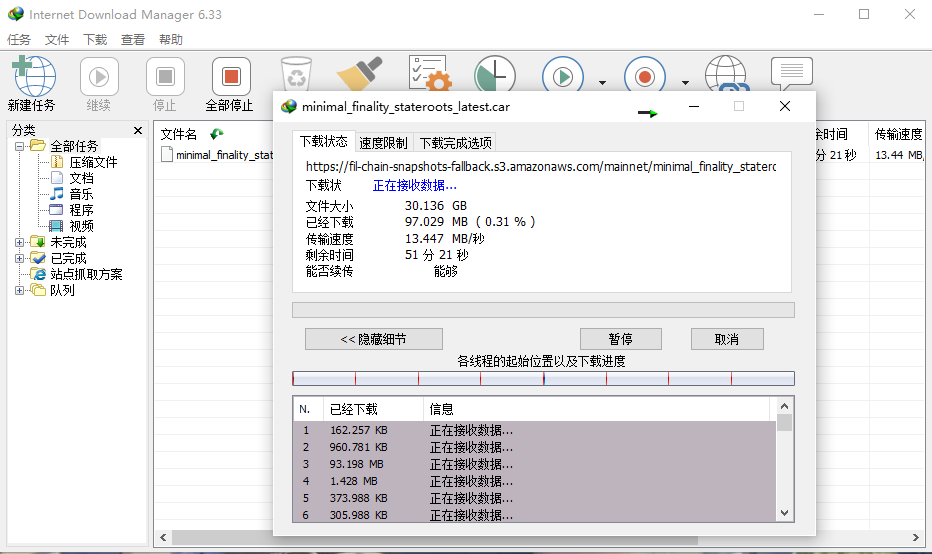Click the speech bubble icon in toolbar

pyautogui.click(x=791, y=74)
